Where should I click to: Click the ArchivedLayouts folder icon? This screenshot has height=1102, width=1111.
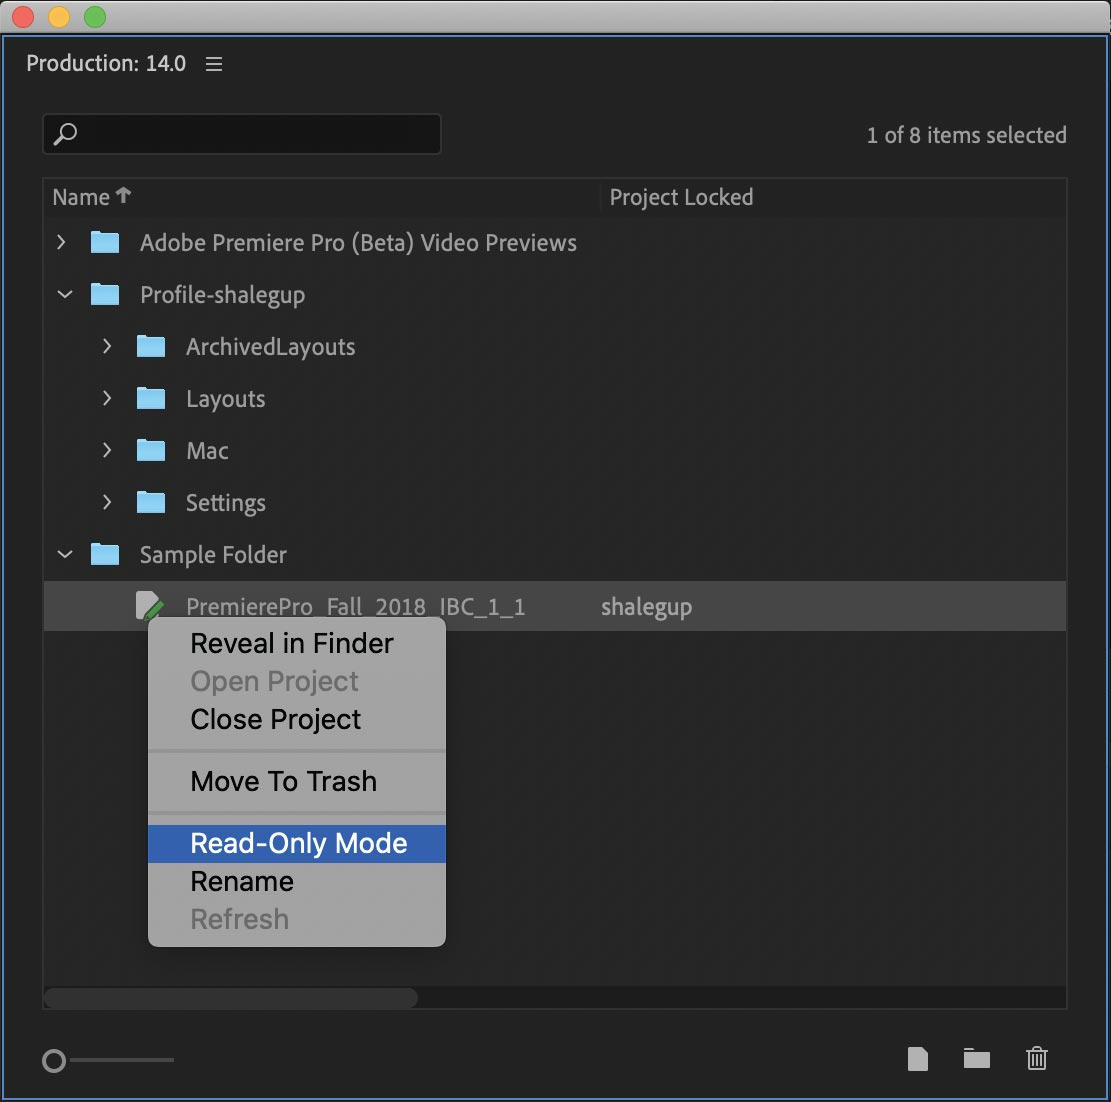(151, 347)
